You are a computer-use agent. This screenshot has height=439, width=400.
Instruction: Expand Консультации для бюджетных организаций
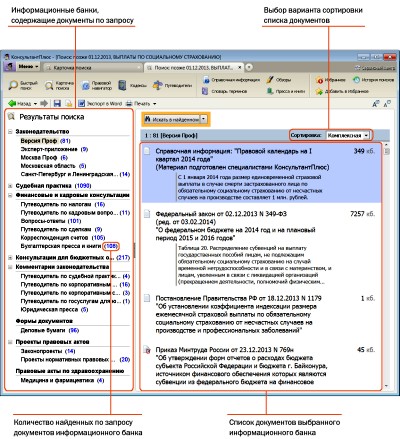(x=10, y=257)
